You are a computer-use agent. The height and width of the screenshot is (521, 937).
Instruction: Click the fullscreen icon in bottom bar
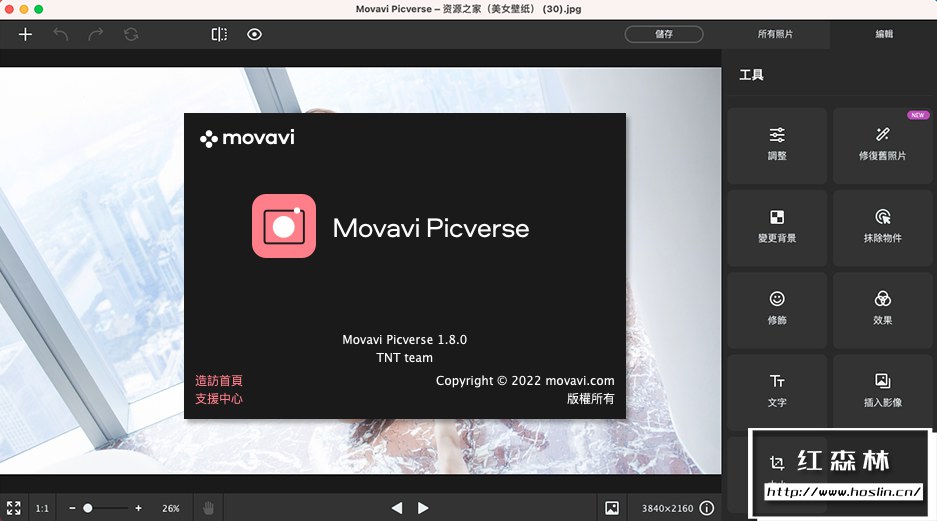click(x=13, y=508)
